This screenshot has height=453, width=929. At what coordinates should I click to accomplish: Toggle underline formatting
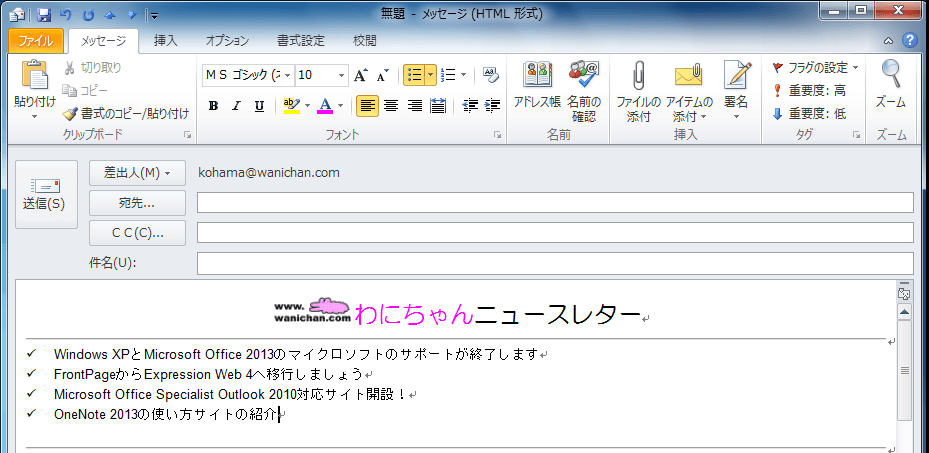click(x=259, y=106)
